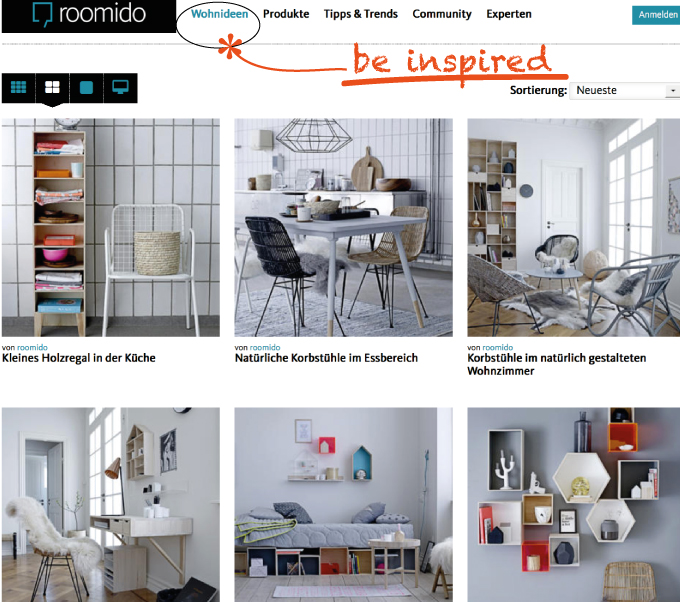Switch to small grid view icon
The height and width of the screenshot is (602, 680).
click(18, 88)
